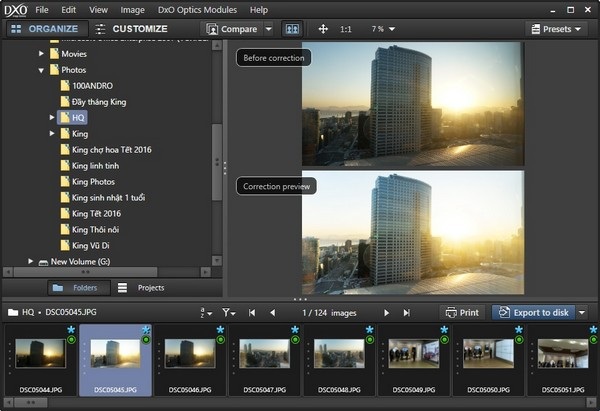Click the folder tree scroll up arrow
This screenshot has width=600, height=411.
click(217, 46)
